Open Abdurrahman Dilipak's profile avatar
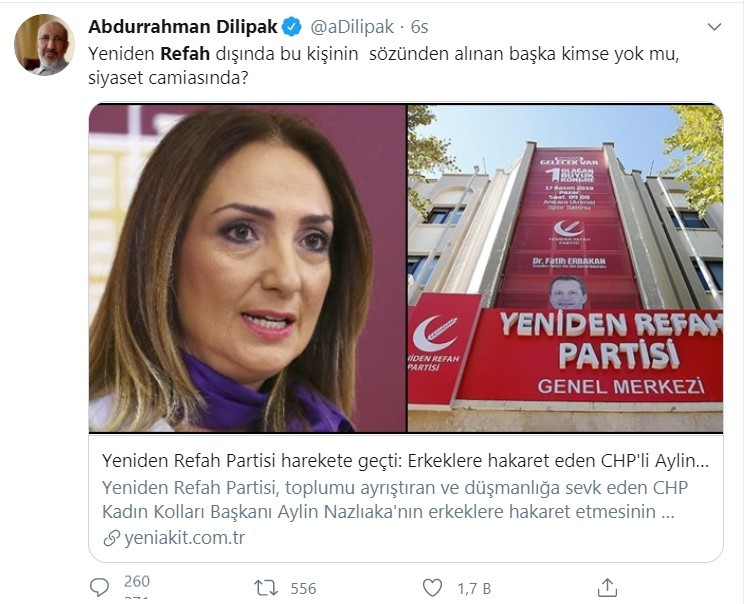Screen dimensions: 755x604 (44, 44)
